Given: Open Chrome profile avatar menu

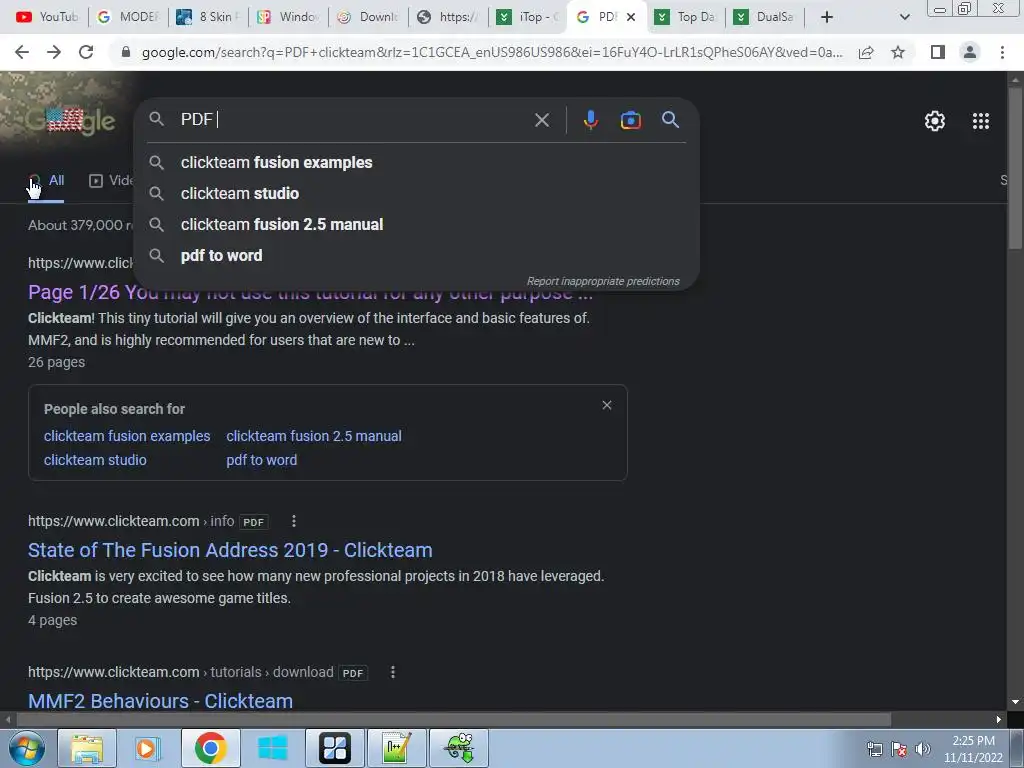Looking at the screenshot, I should (x=970, y=52).
